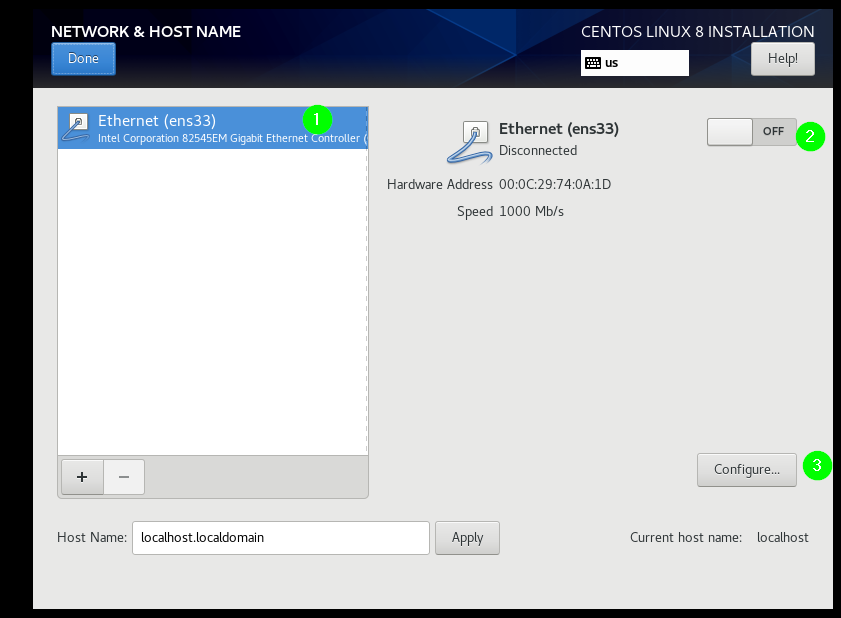The image size is (841, 618).
Task: Toggle the Ethernet connection switch ON
Action: tap(751, 132)
